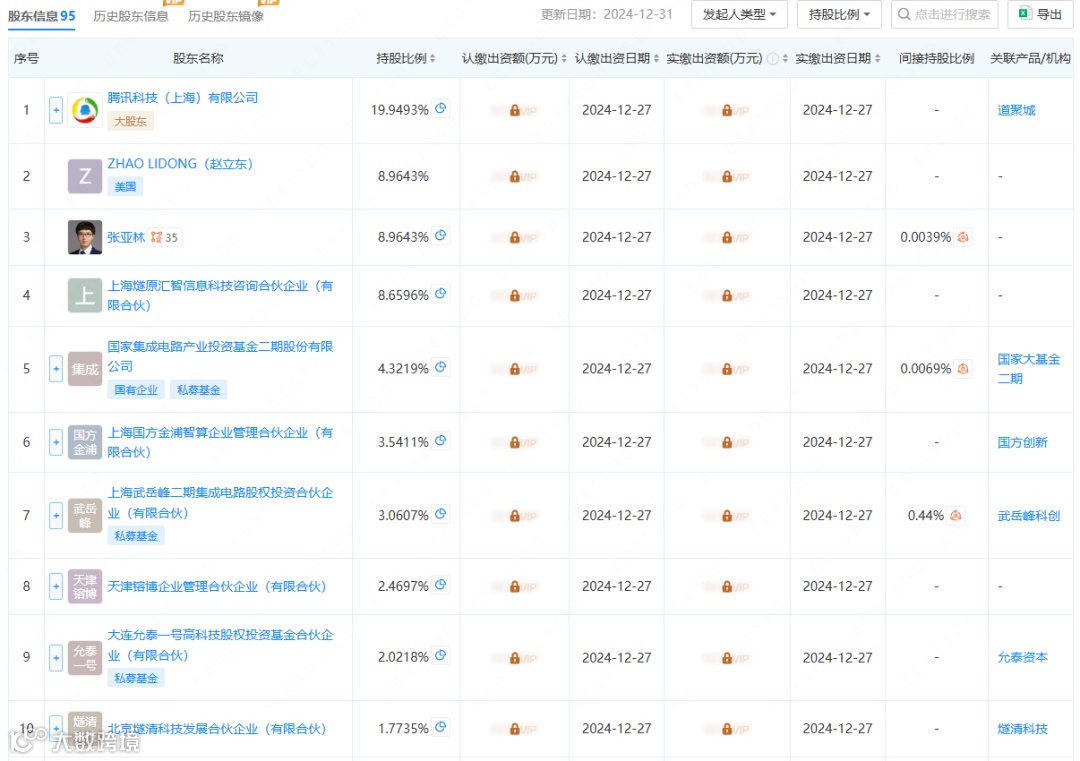Open 上海燧原汇智信息科技咨询合伙企业 link
The height and width of the screenshot is (761, 1080).
pos(220,295)
